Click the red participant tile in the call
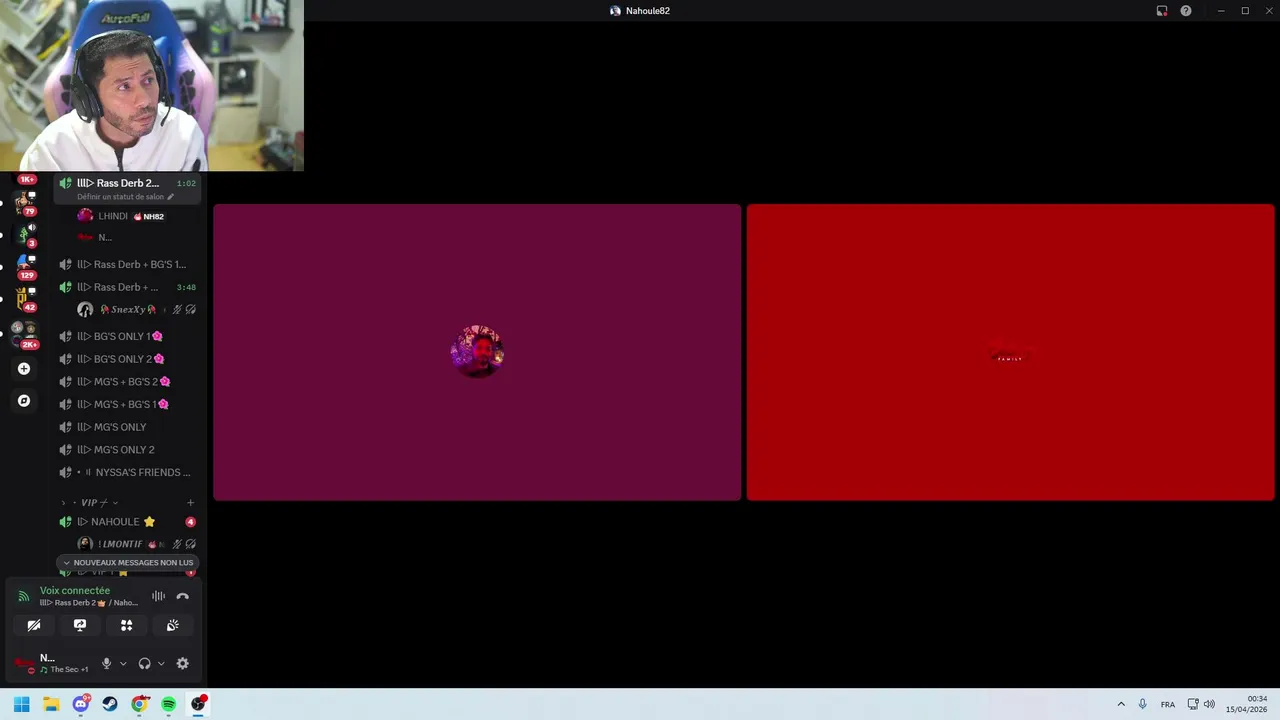Image resolution: width=1280 pixels, height=720 pixels. (x=1010, y=352)
